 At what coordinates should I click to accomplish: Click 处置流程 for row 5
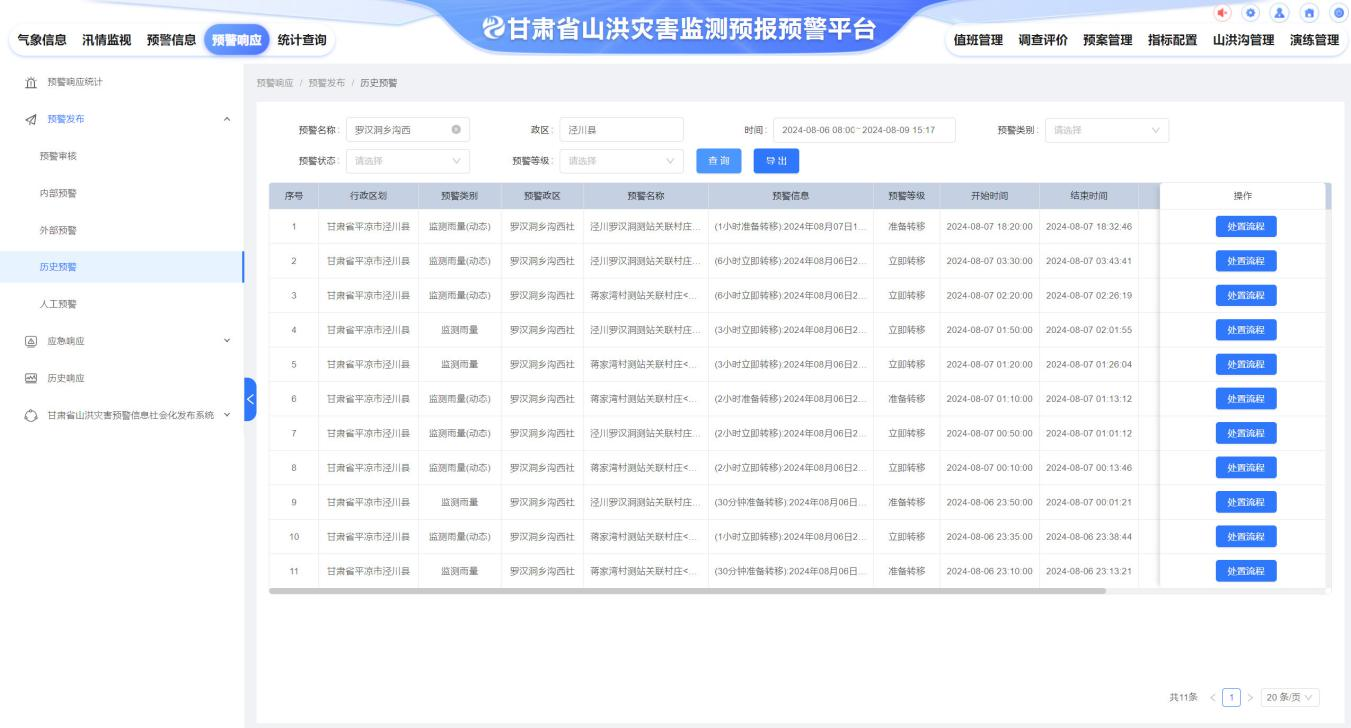tap(1246, 364)
